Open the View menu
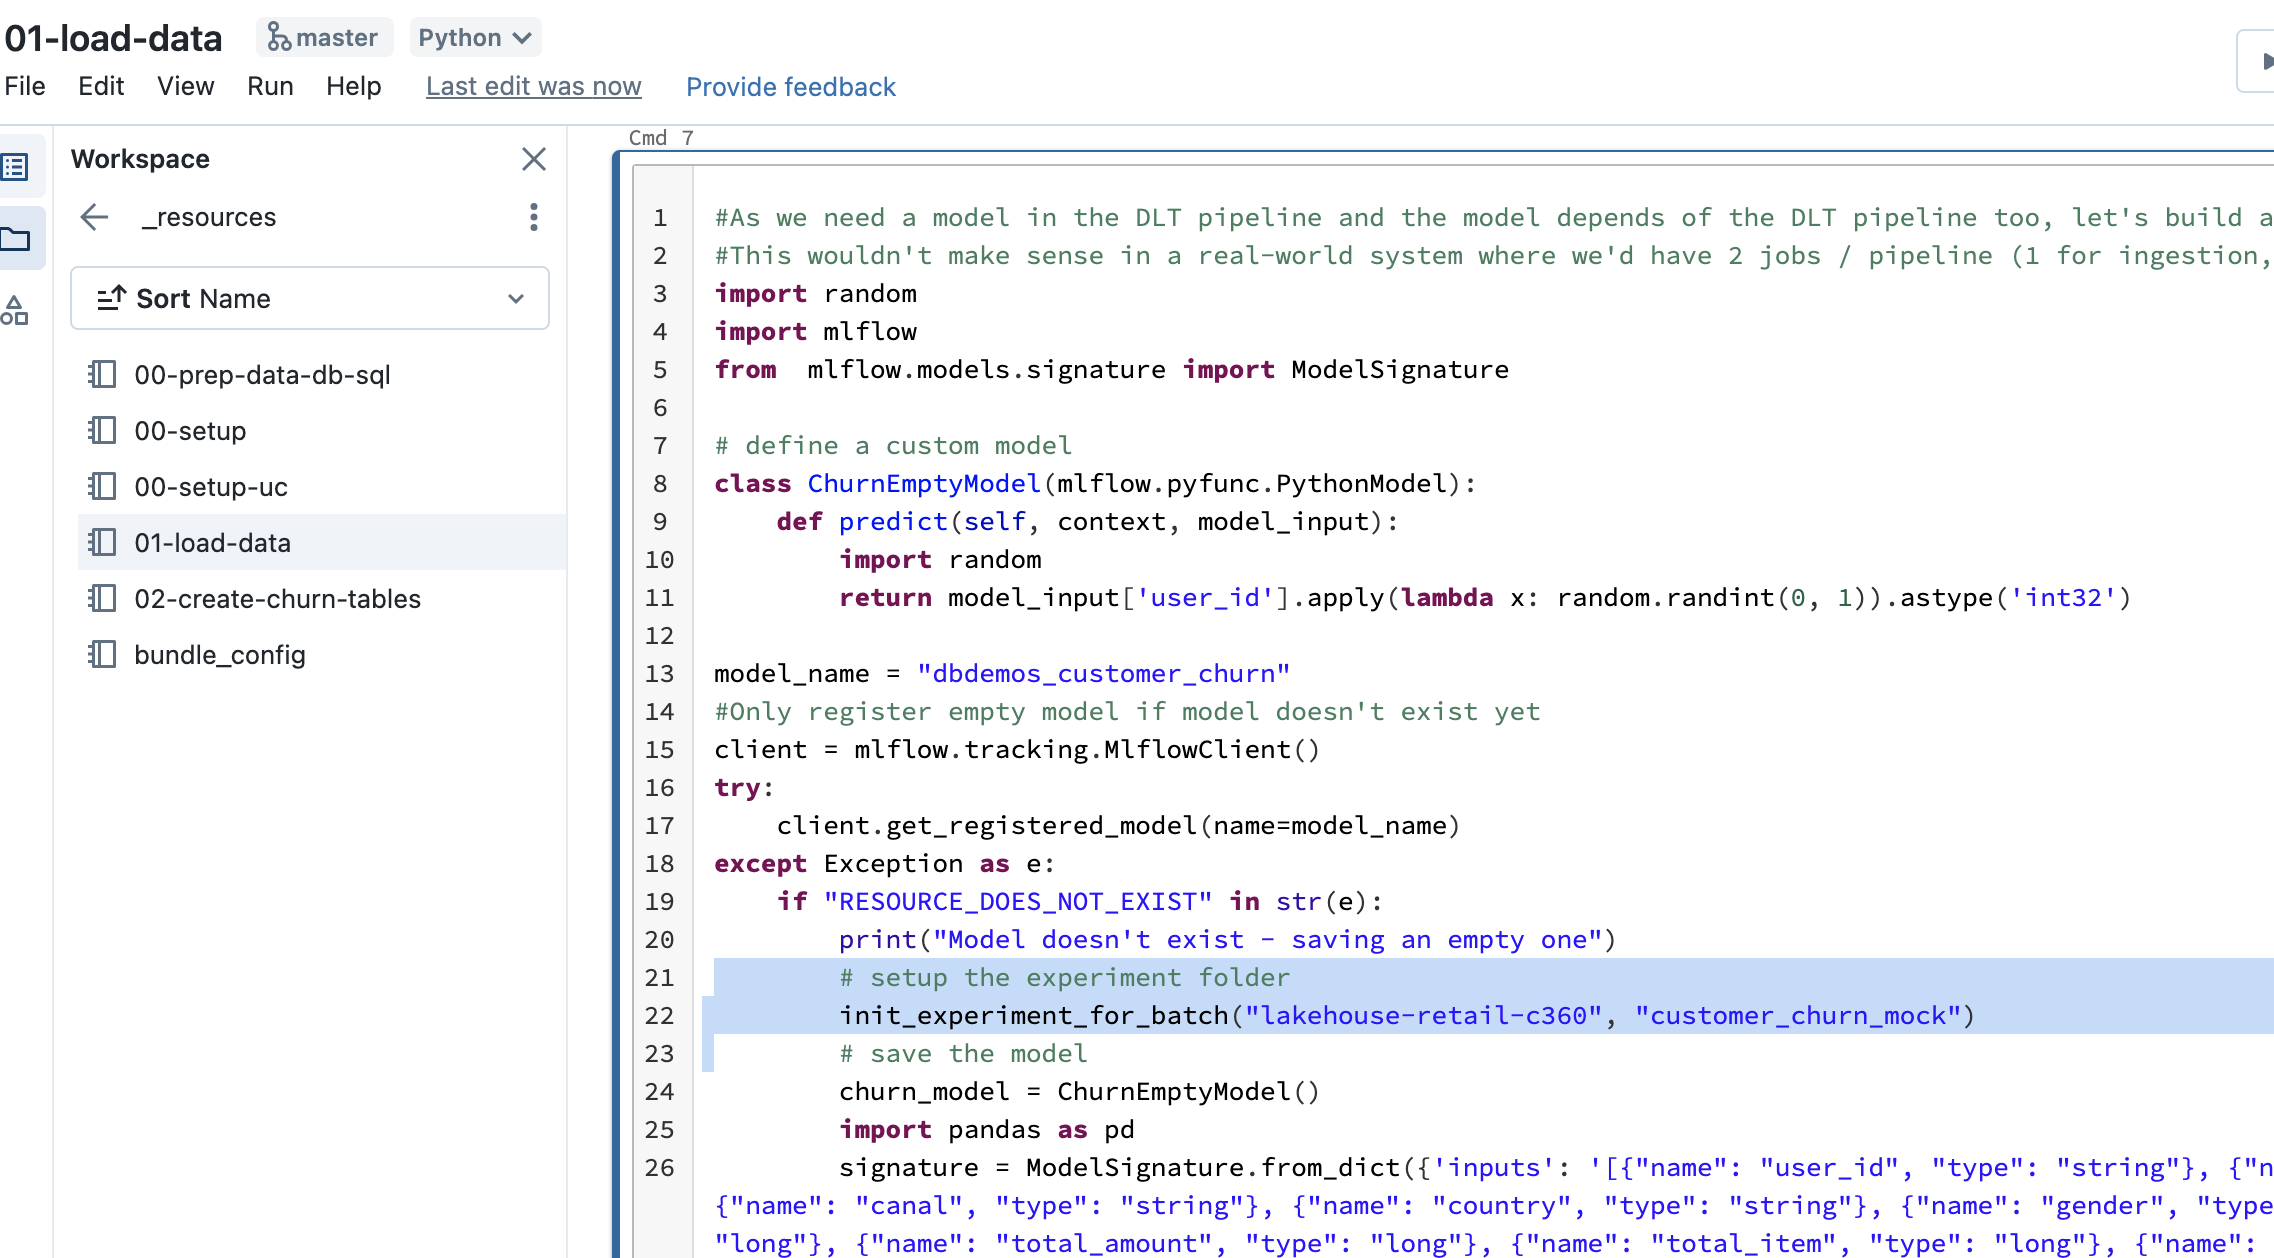This screenshot has width=2274, height=1258. click(x=185, y=86)
